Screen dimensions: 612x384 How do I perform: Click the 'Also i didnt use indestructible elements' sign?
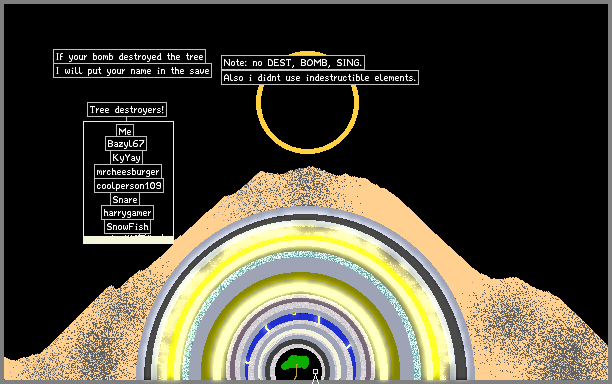320,78
